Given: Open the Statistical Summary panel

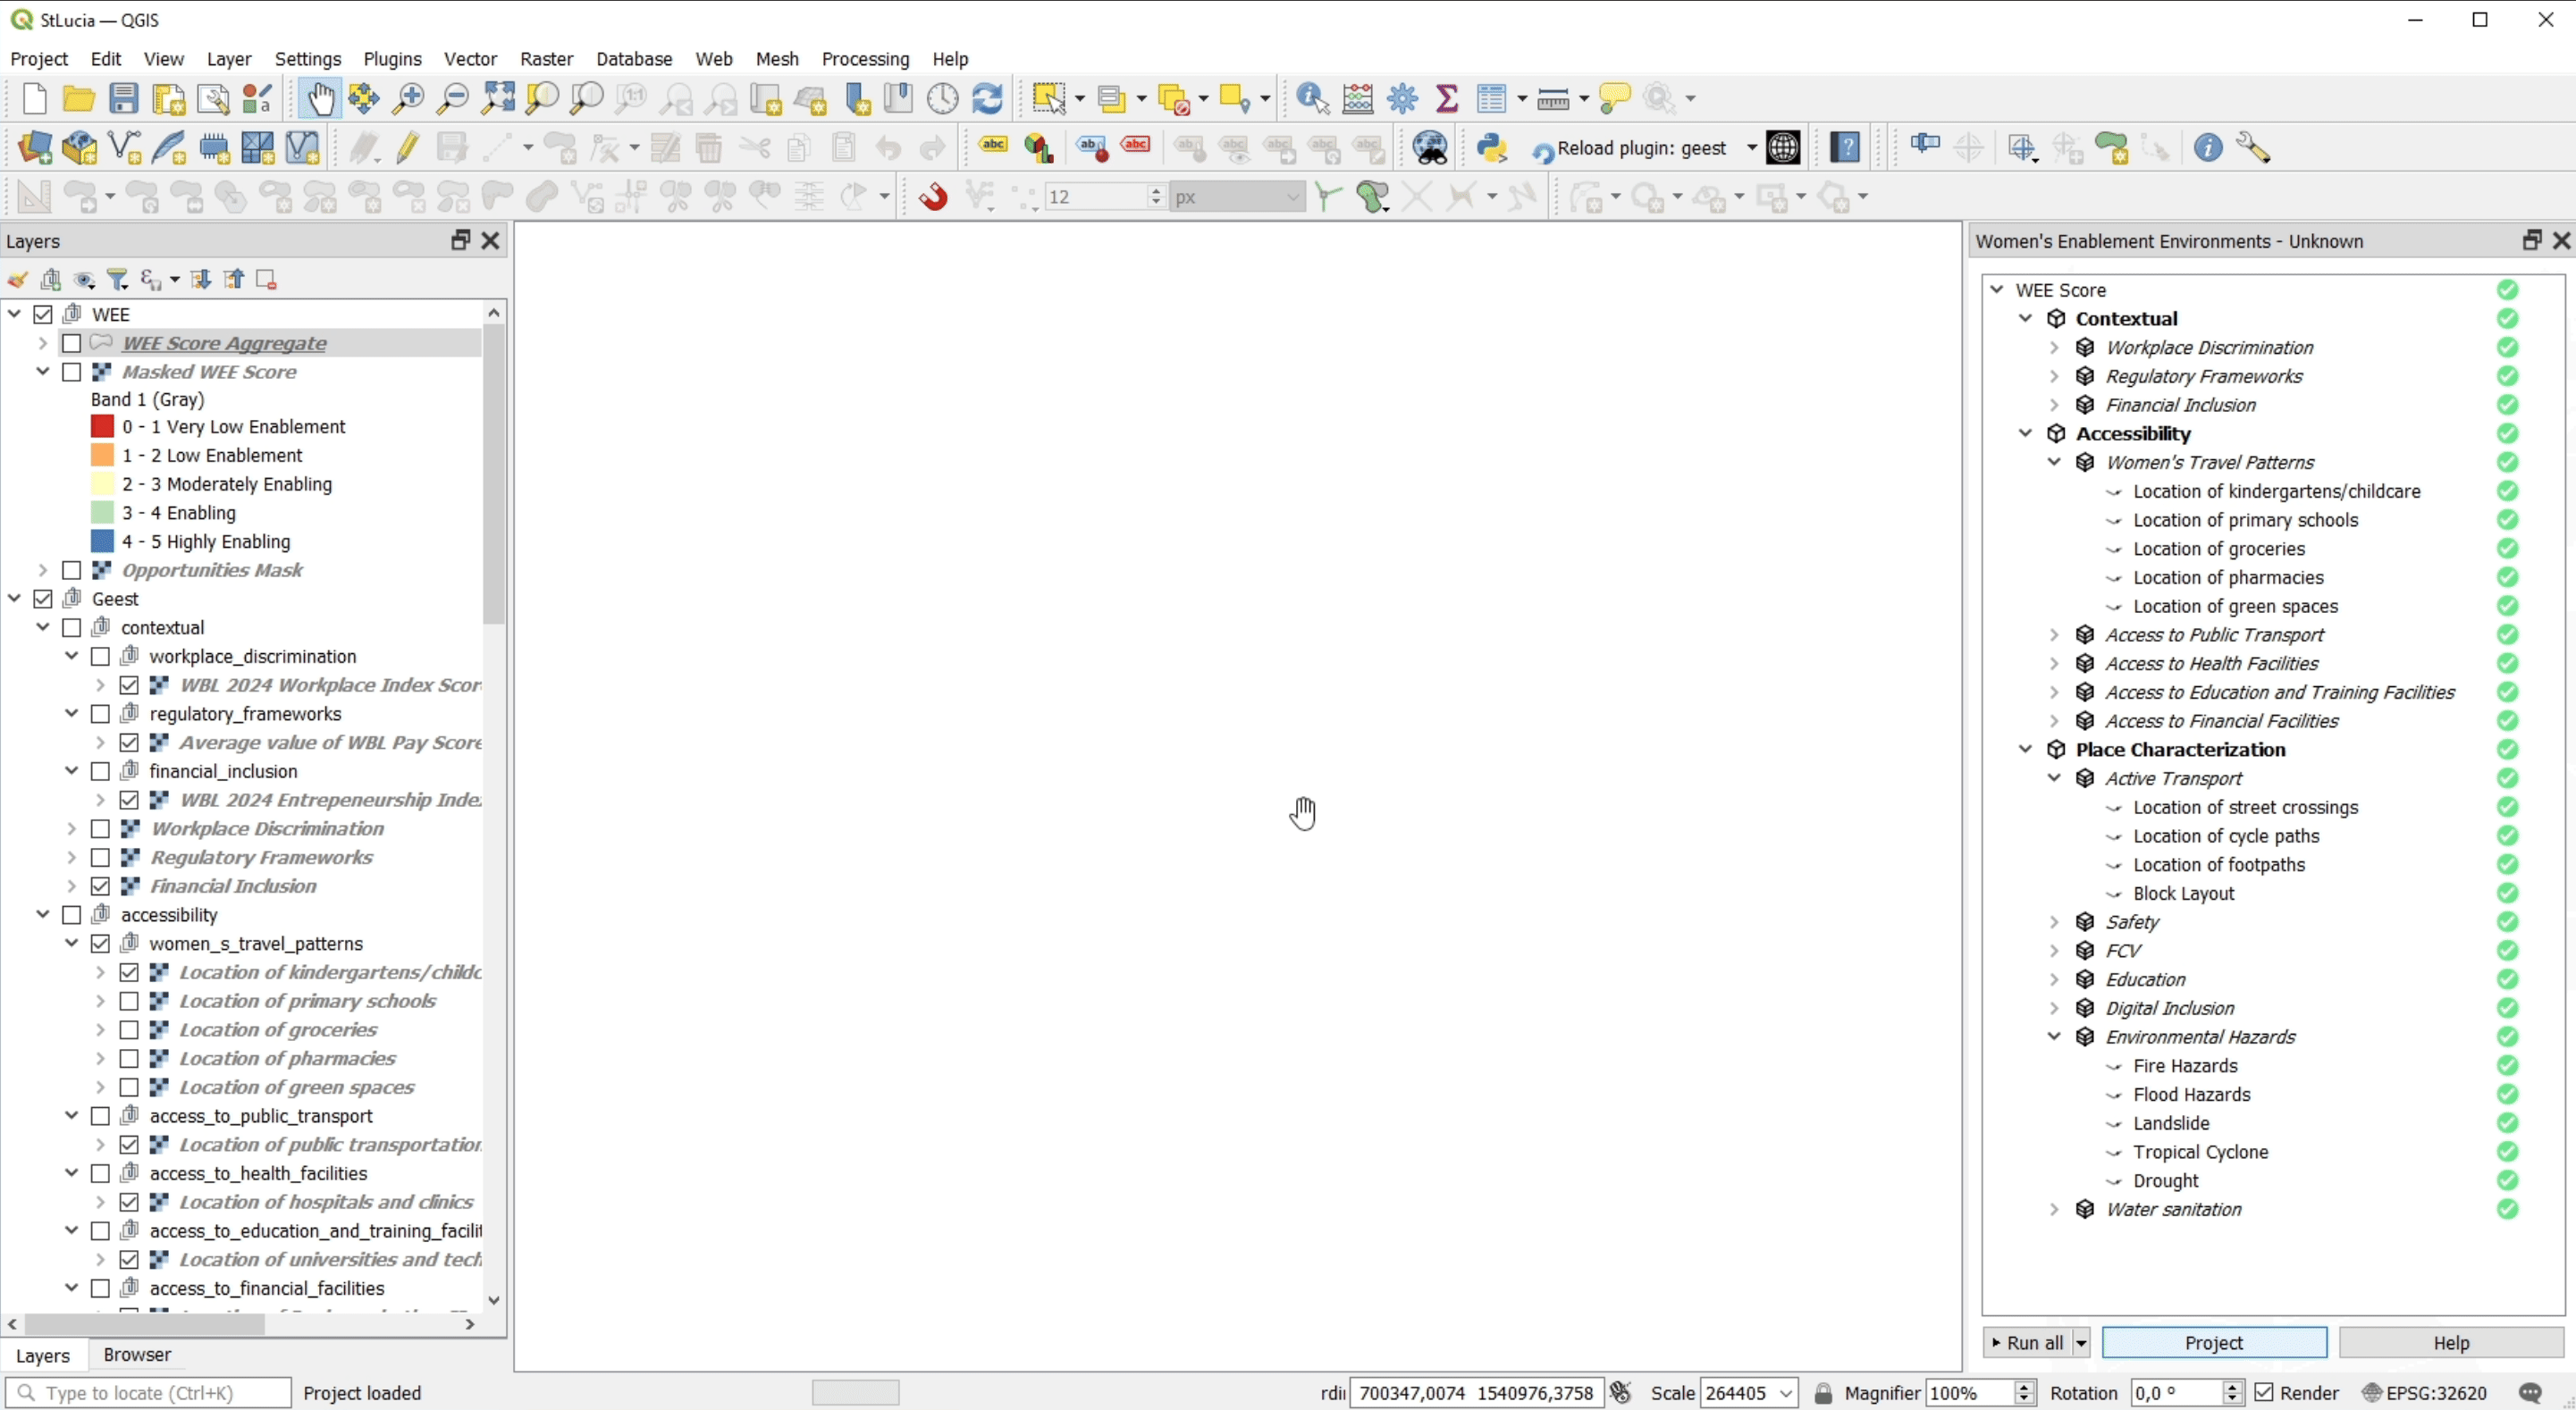Looking at the screenshot, I should pyautogui.click(x=1447, y=98).
